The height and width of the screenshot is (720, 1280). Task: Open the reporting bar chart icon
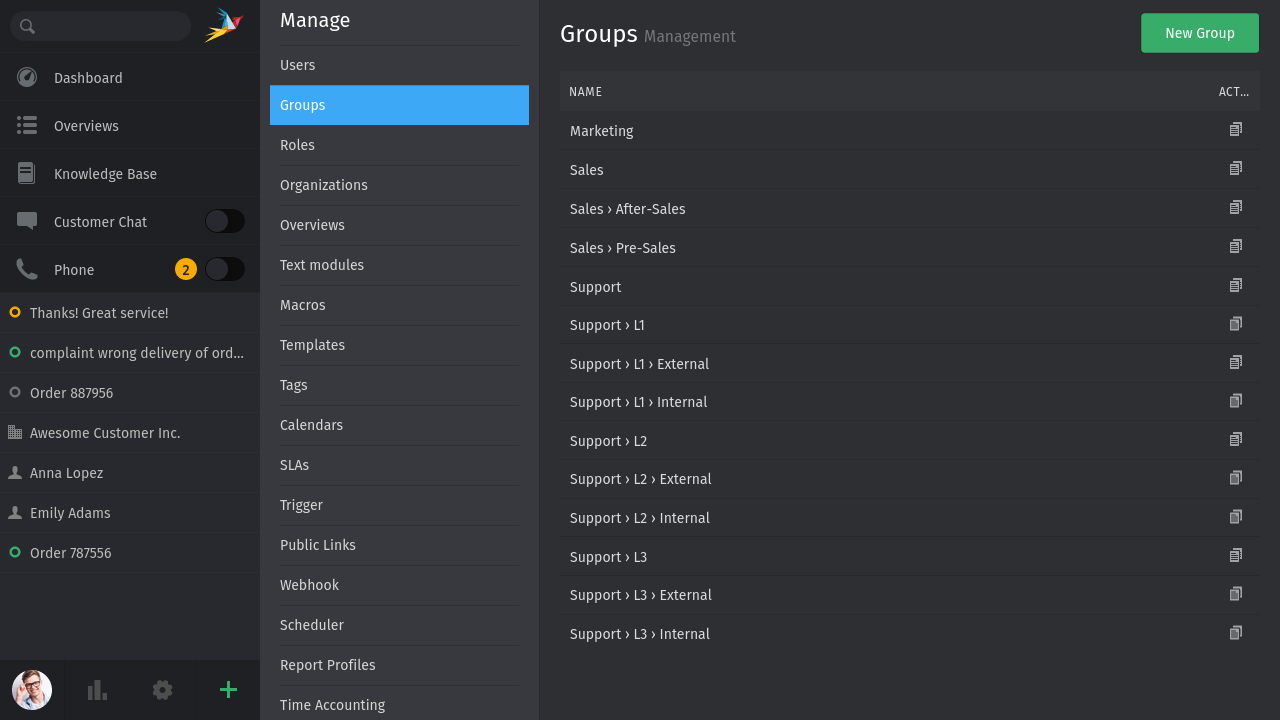point(96,689)
